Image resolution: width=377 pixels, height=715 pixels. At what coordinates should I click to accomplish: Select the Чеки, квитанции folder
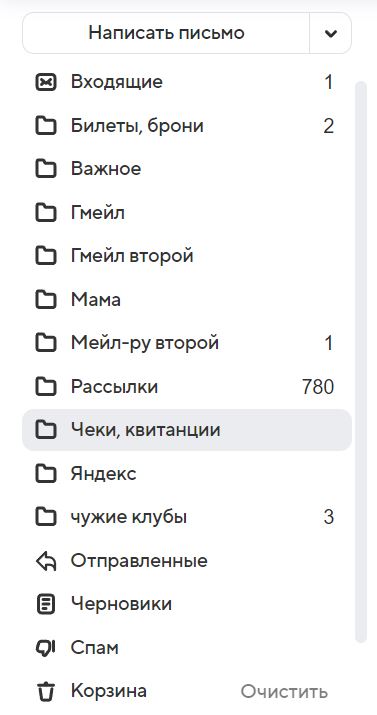187,430
